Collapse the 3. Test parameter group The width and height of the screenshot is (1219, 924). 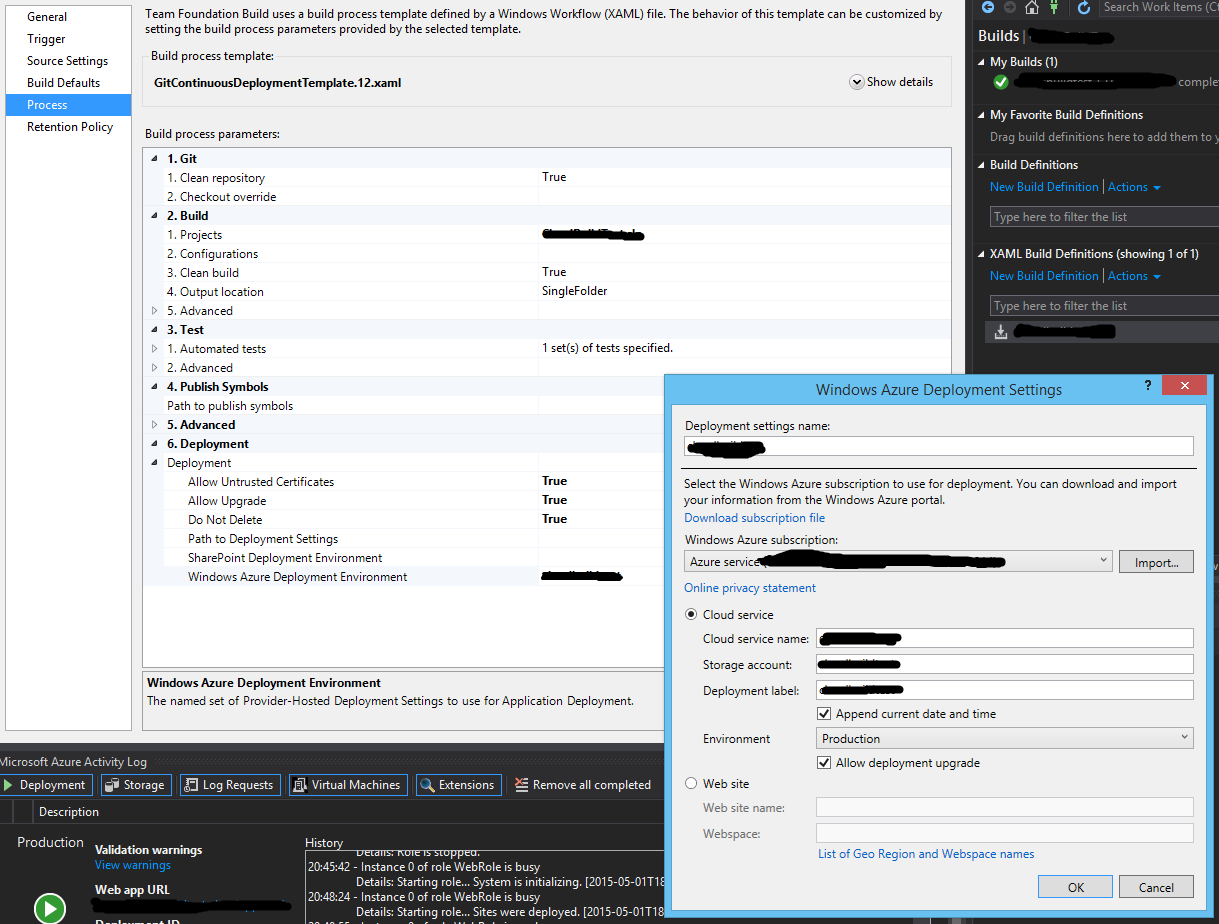click(x=154, y=330)
